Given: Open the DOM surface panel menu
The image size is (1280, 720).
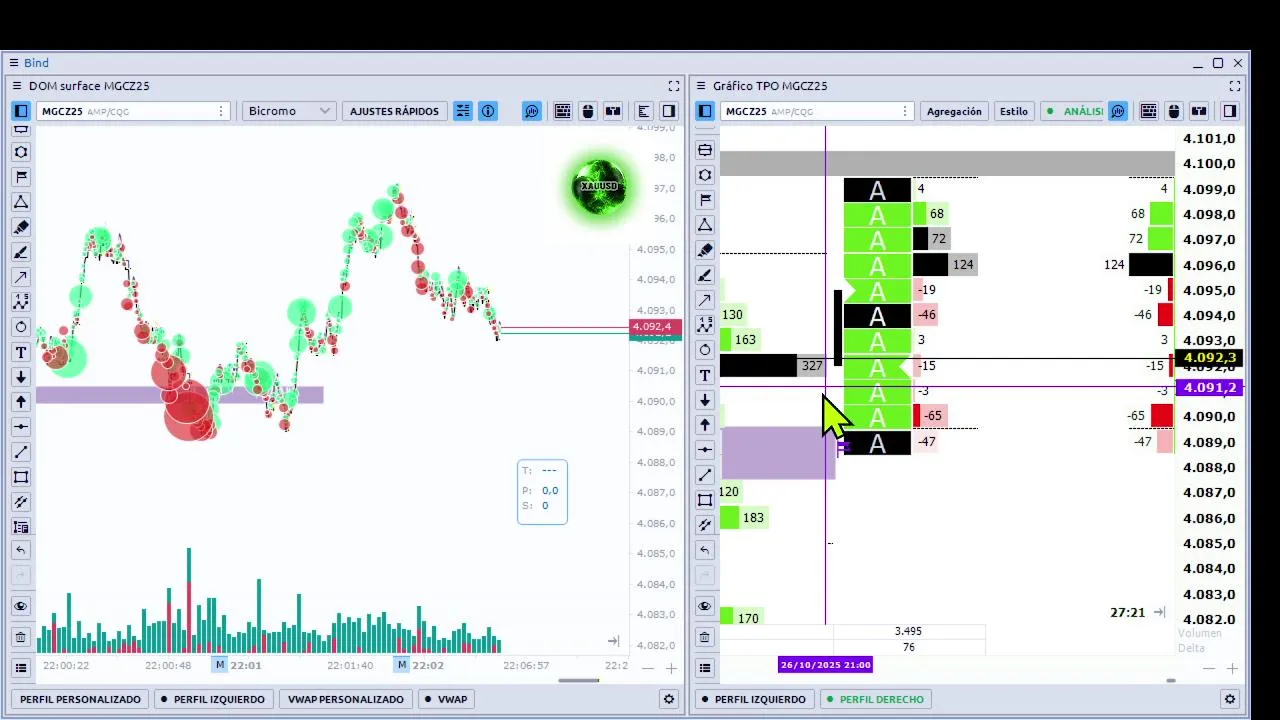Looking at the screenshot, I should 16,86.
